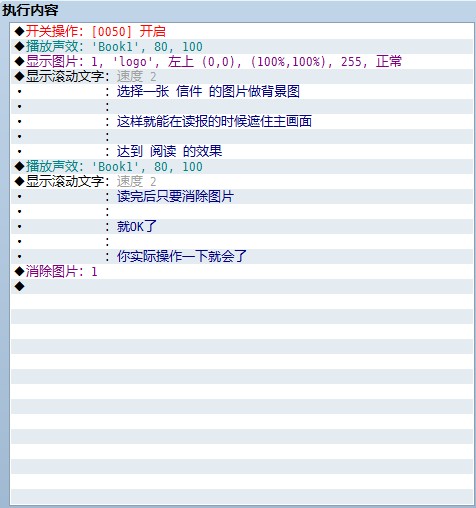Click the line 你实际操作一下就会了
The width and height of the screenshot is (476, 508).
tap(241, 256)
